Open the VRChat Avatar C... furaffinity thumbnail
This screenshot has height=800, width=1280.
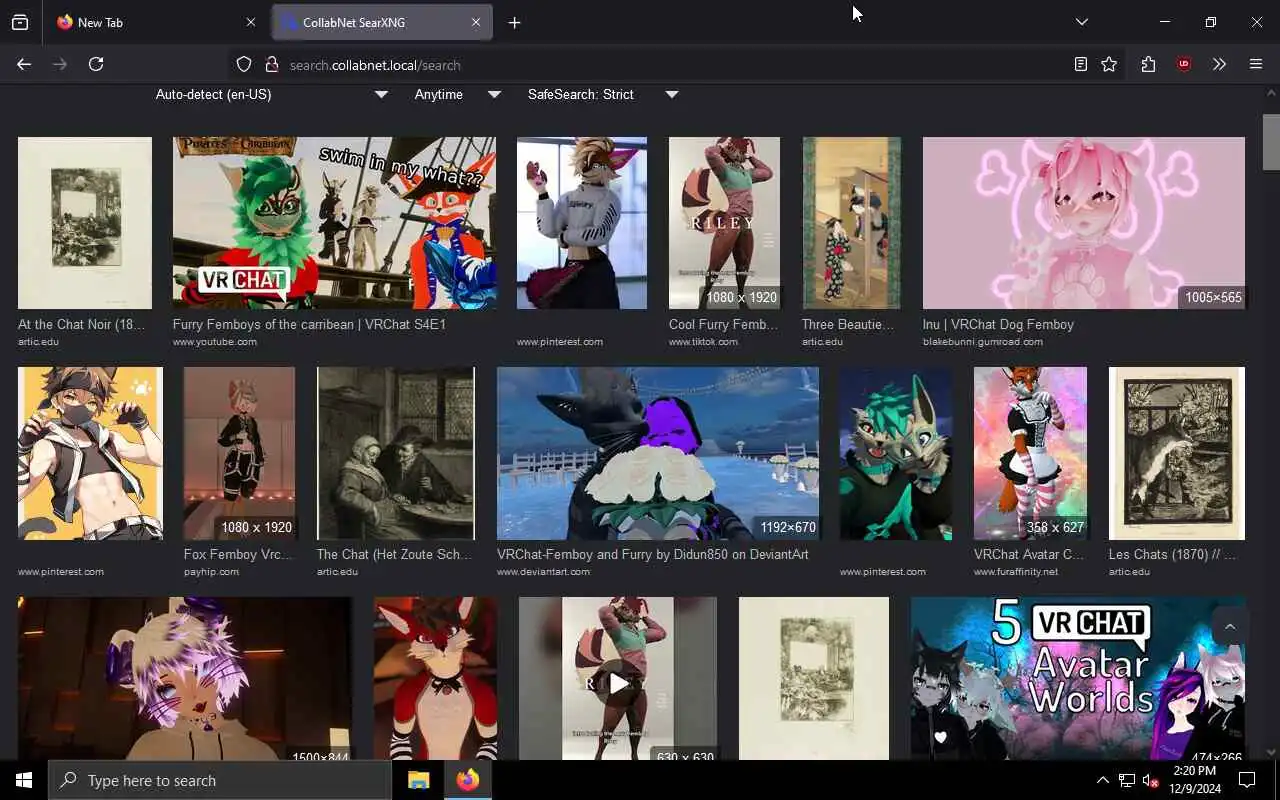coord(1030,453)
